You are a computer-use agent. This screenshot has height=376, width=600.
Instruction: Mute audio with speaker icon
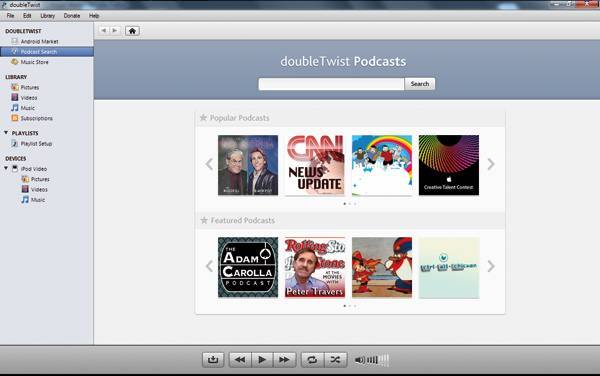(x=359, y=360)
